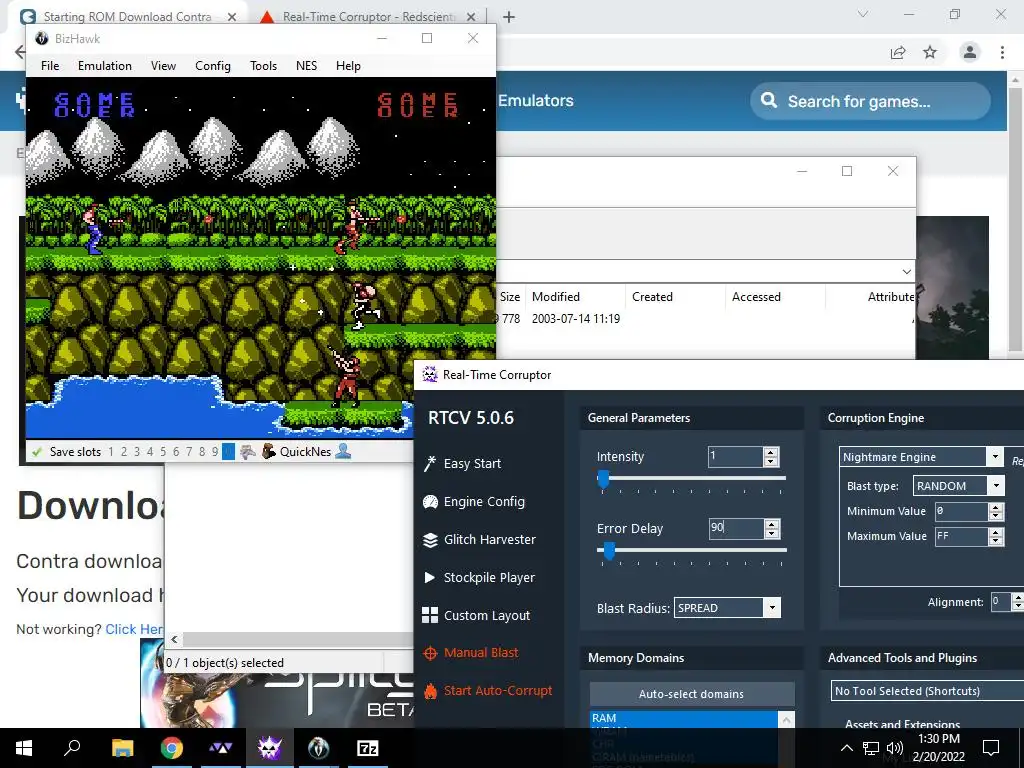Open File Explorer from taskbar
Viewport: 1024px width, 768px height.
[122, 748]
